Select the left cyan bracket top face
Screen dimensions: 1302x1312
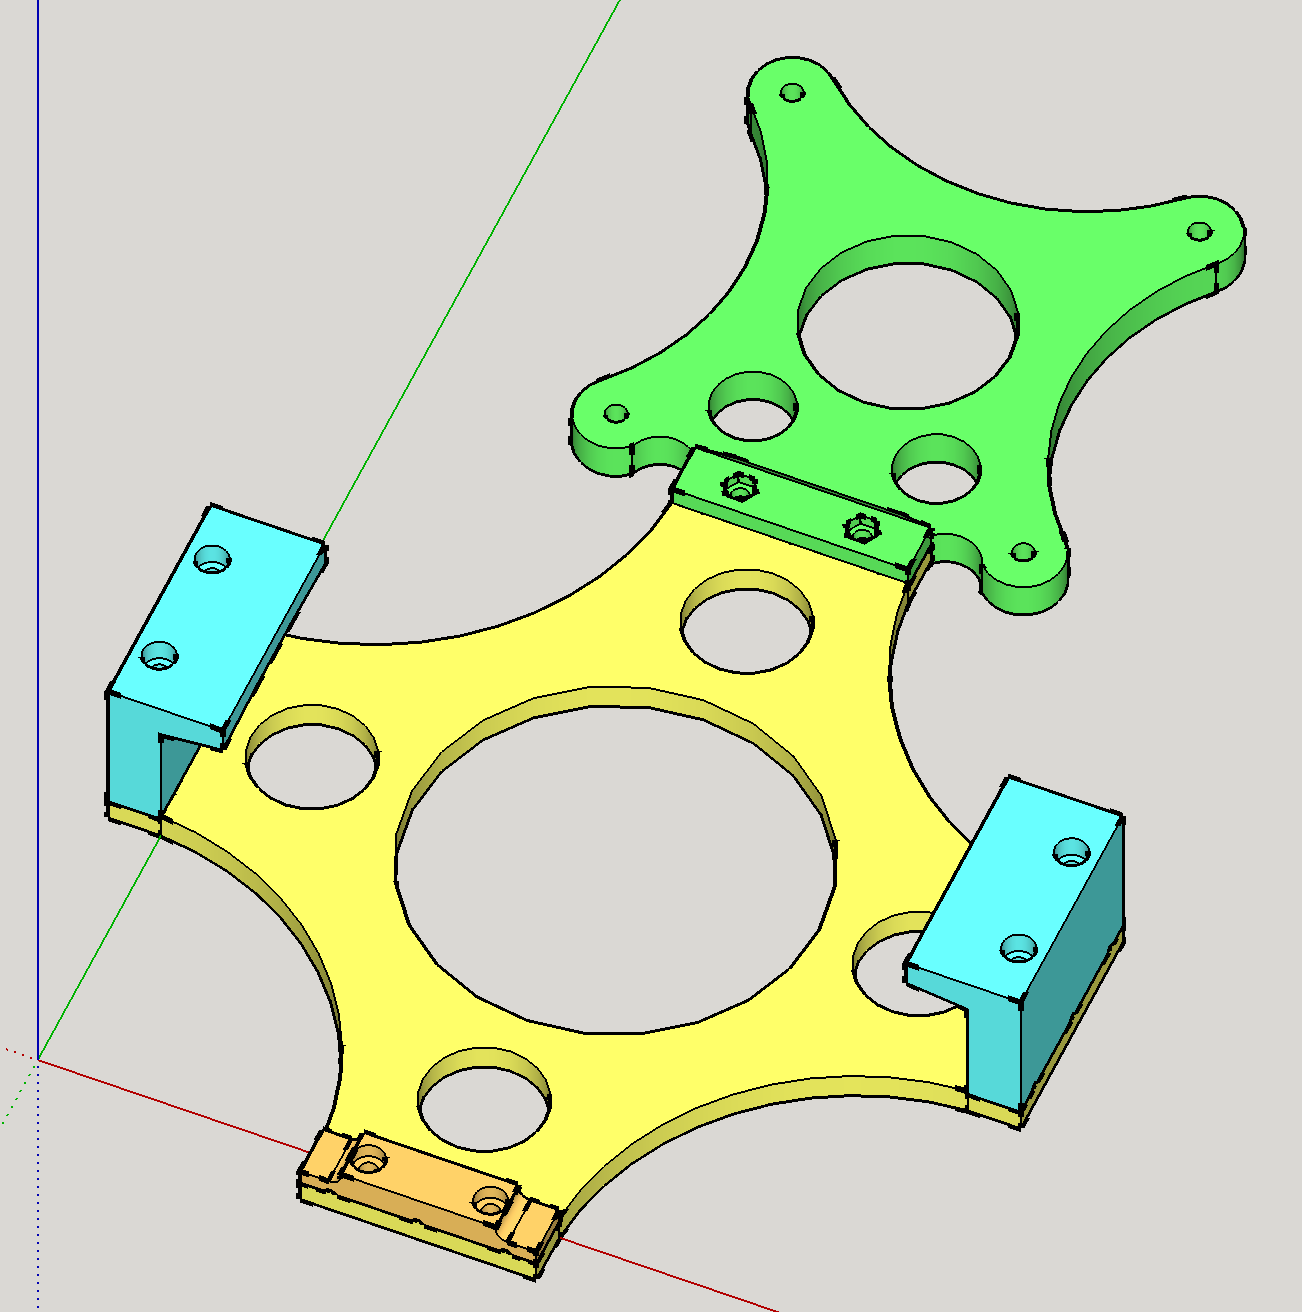click(215, 620)
